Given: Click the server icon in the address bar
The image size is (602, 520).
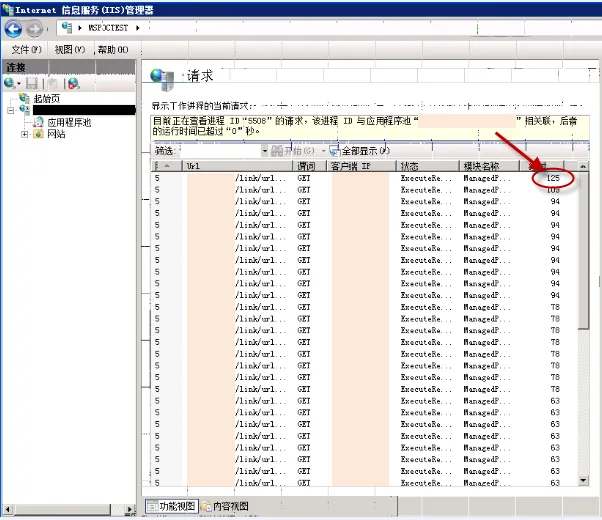Looking at the screenshot, I should 67,28.
